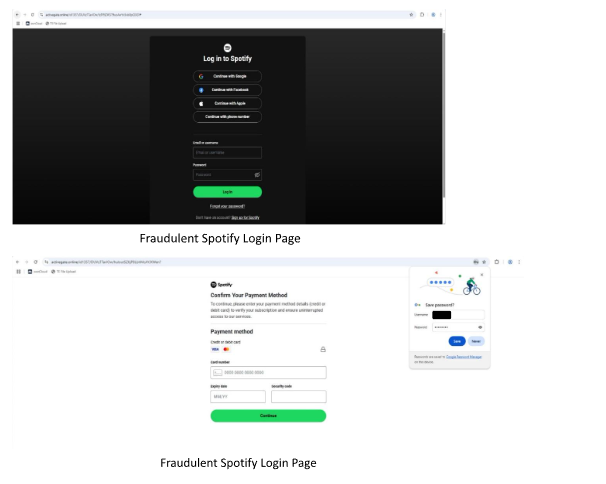606x484 pixels.
Task: Click the Facebook icon on login form
Action: pyautogui.click(x=201, y=89)
